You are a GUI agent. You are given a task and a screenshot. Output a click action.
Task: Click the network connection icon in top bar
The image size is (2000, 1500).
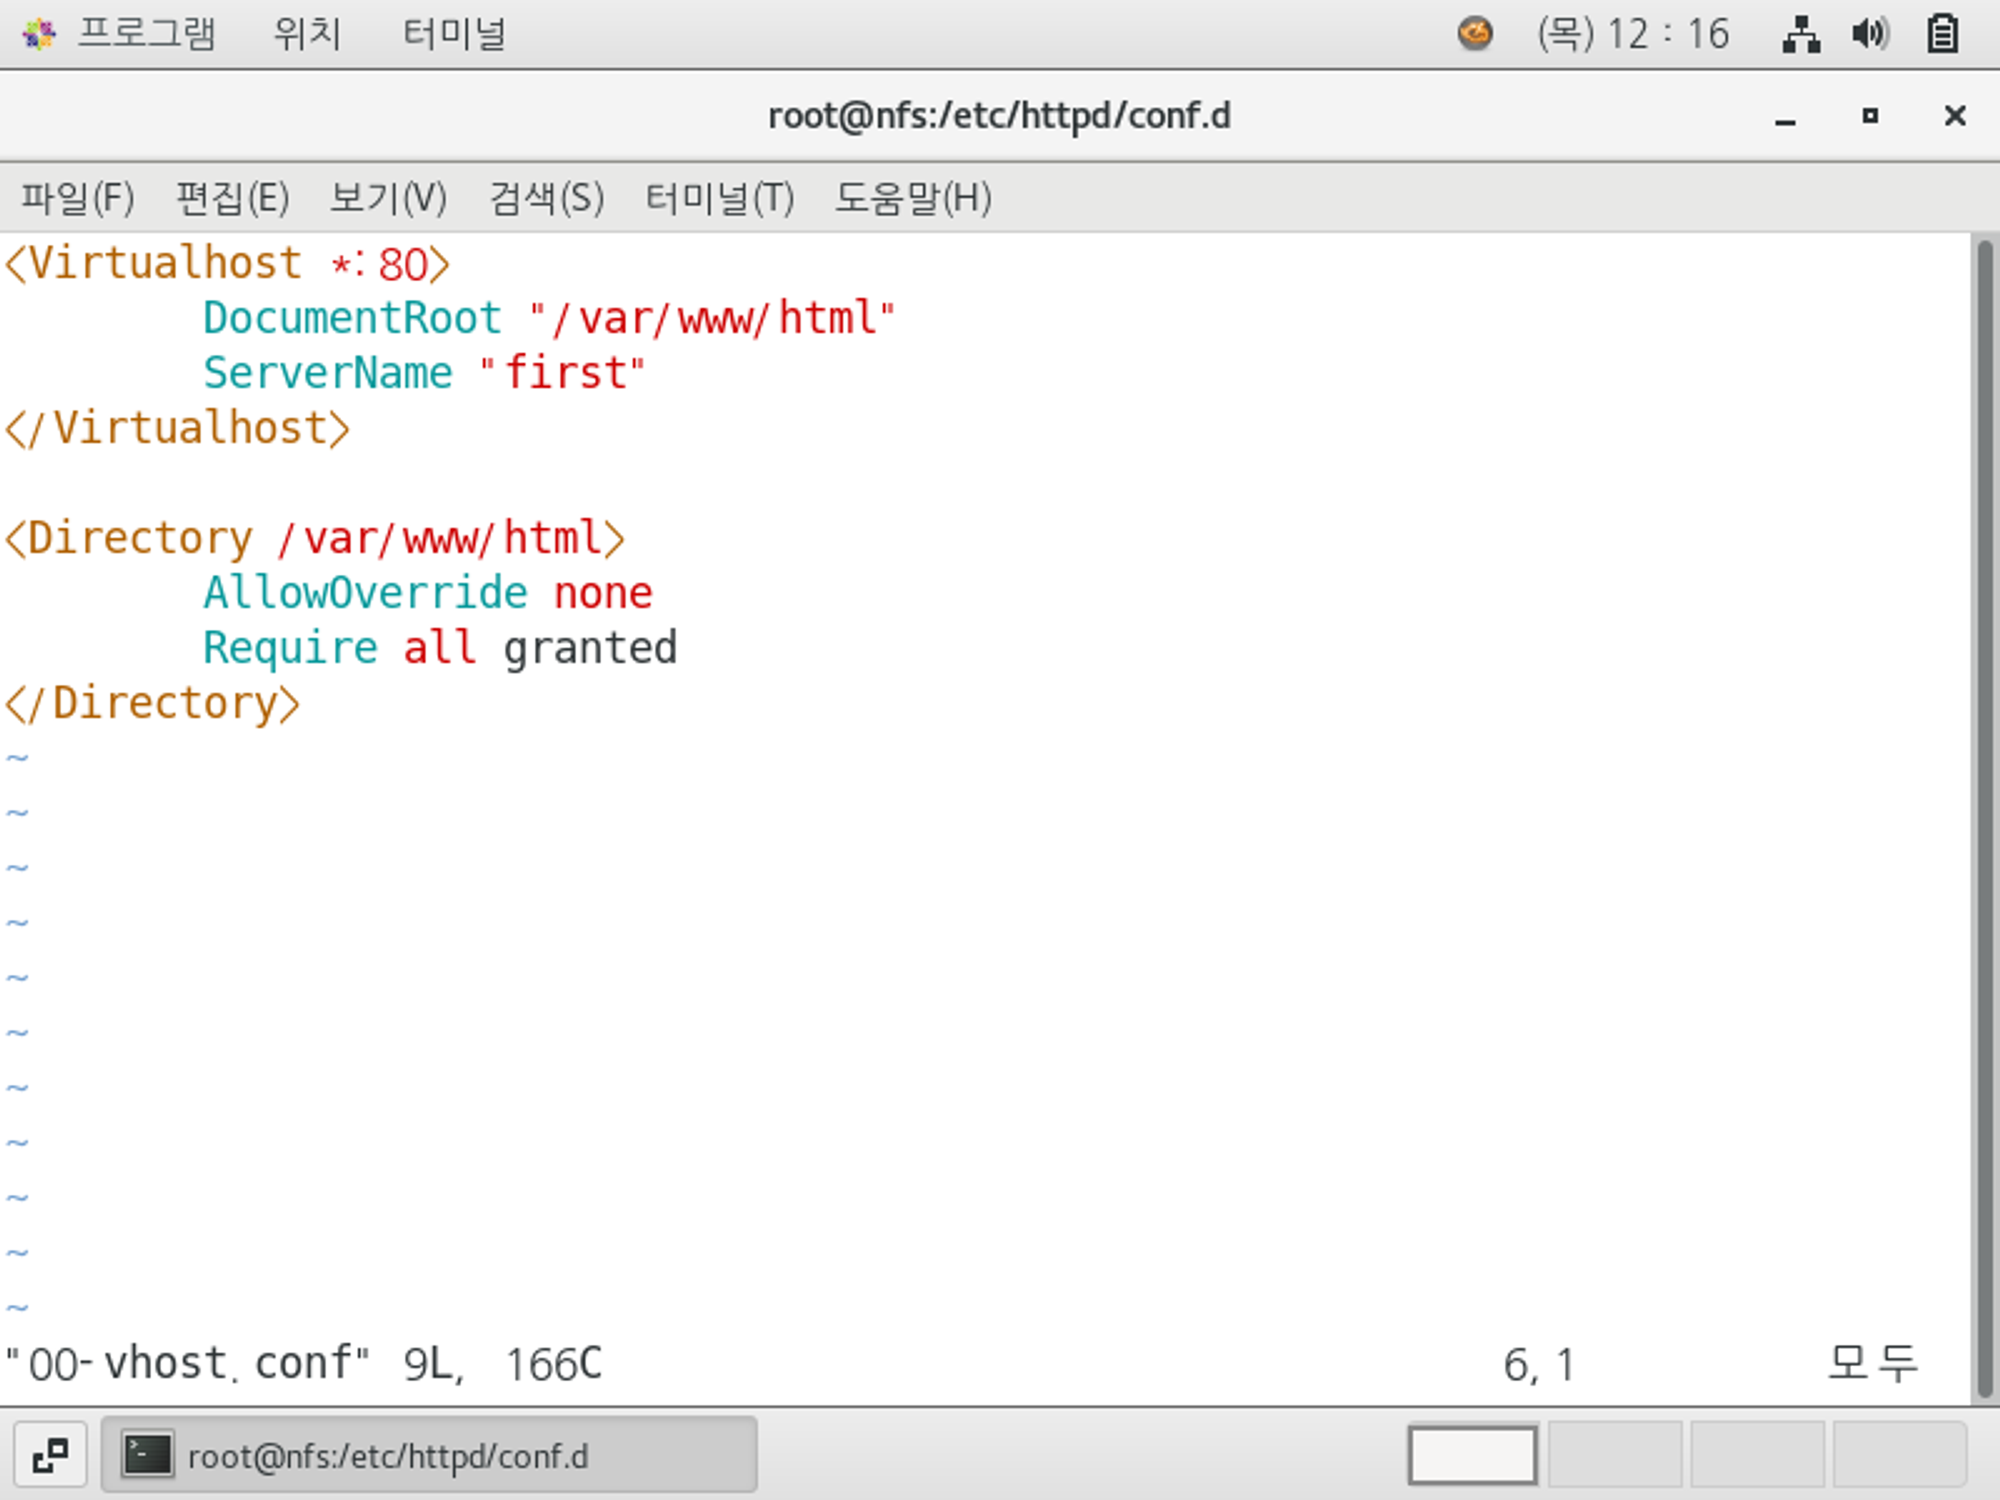(x=1801, y=34)
